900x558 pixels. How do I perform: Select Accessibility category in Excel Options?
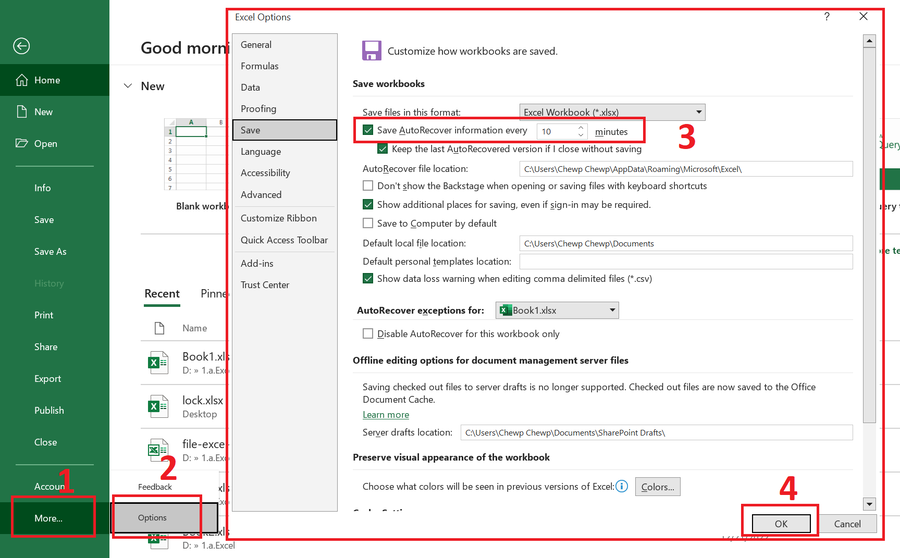(x=284, y=173)
